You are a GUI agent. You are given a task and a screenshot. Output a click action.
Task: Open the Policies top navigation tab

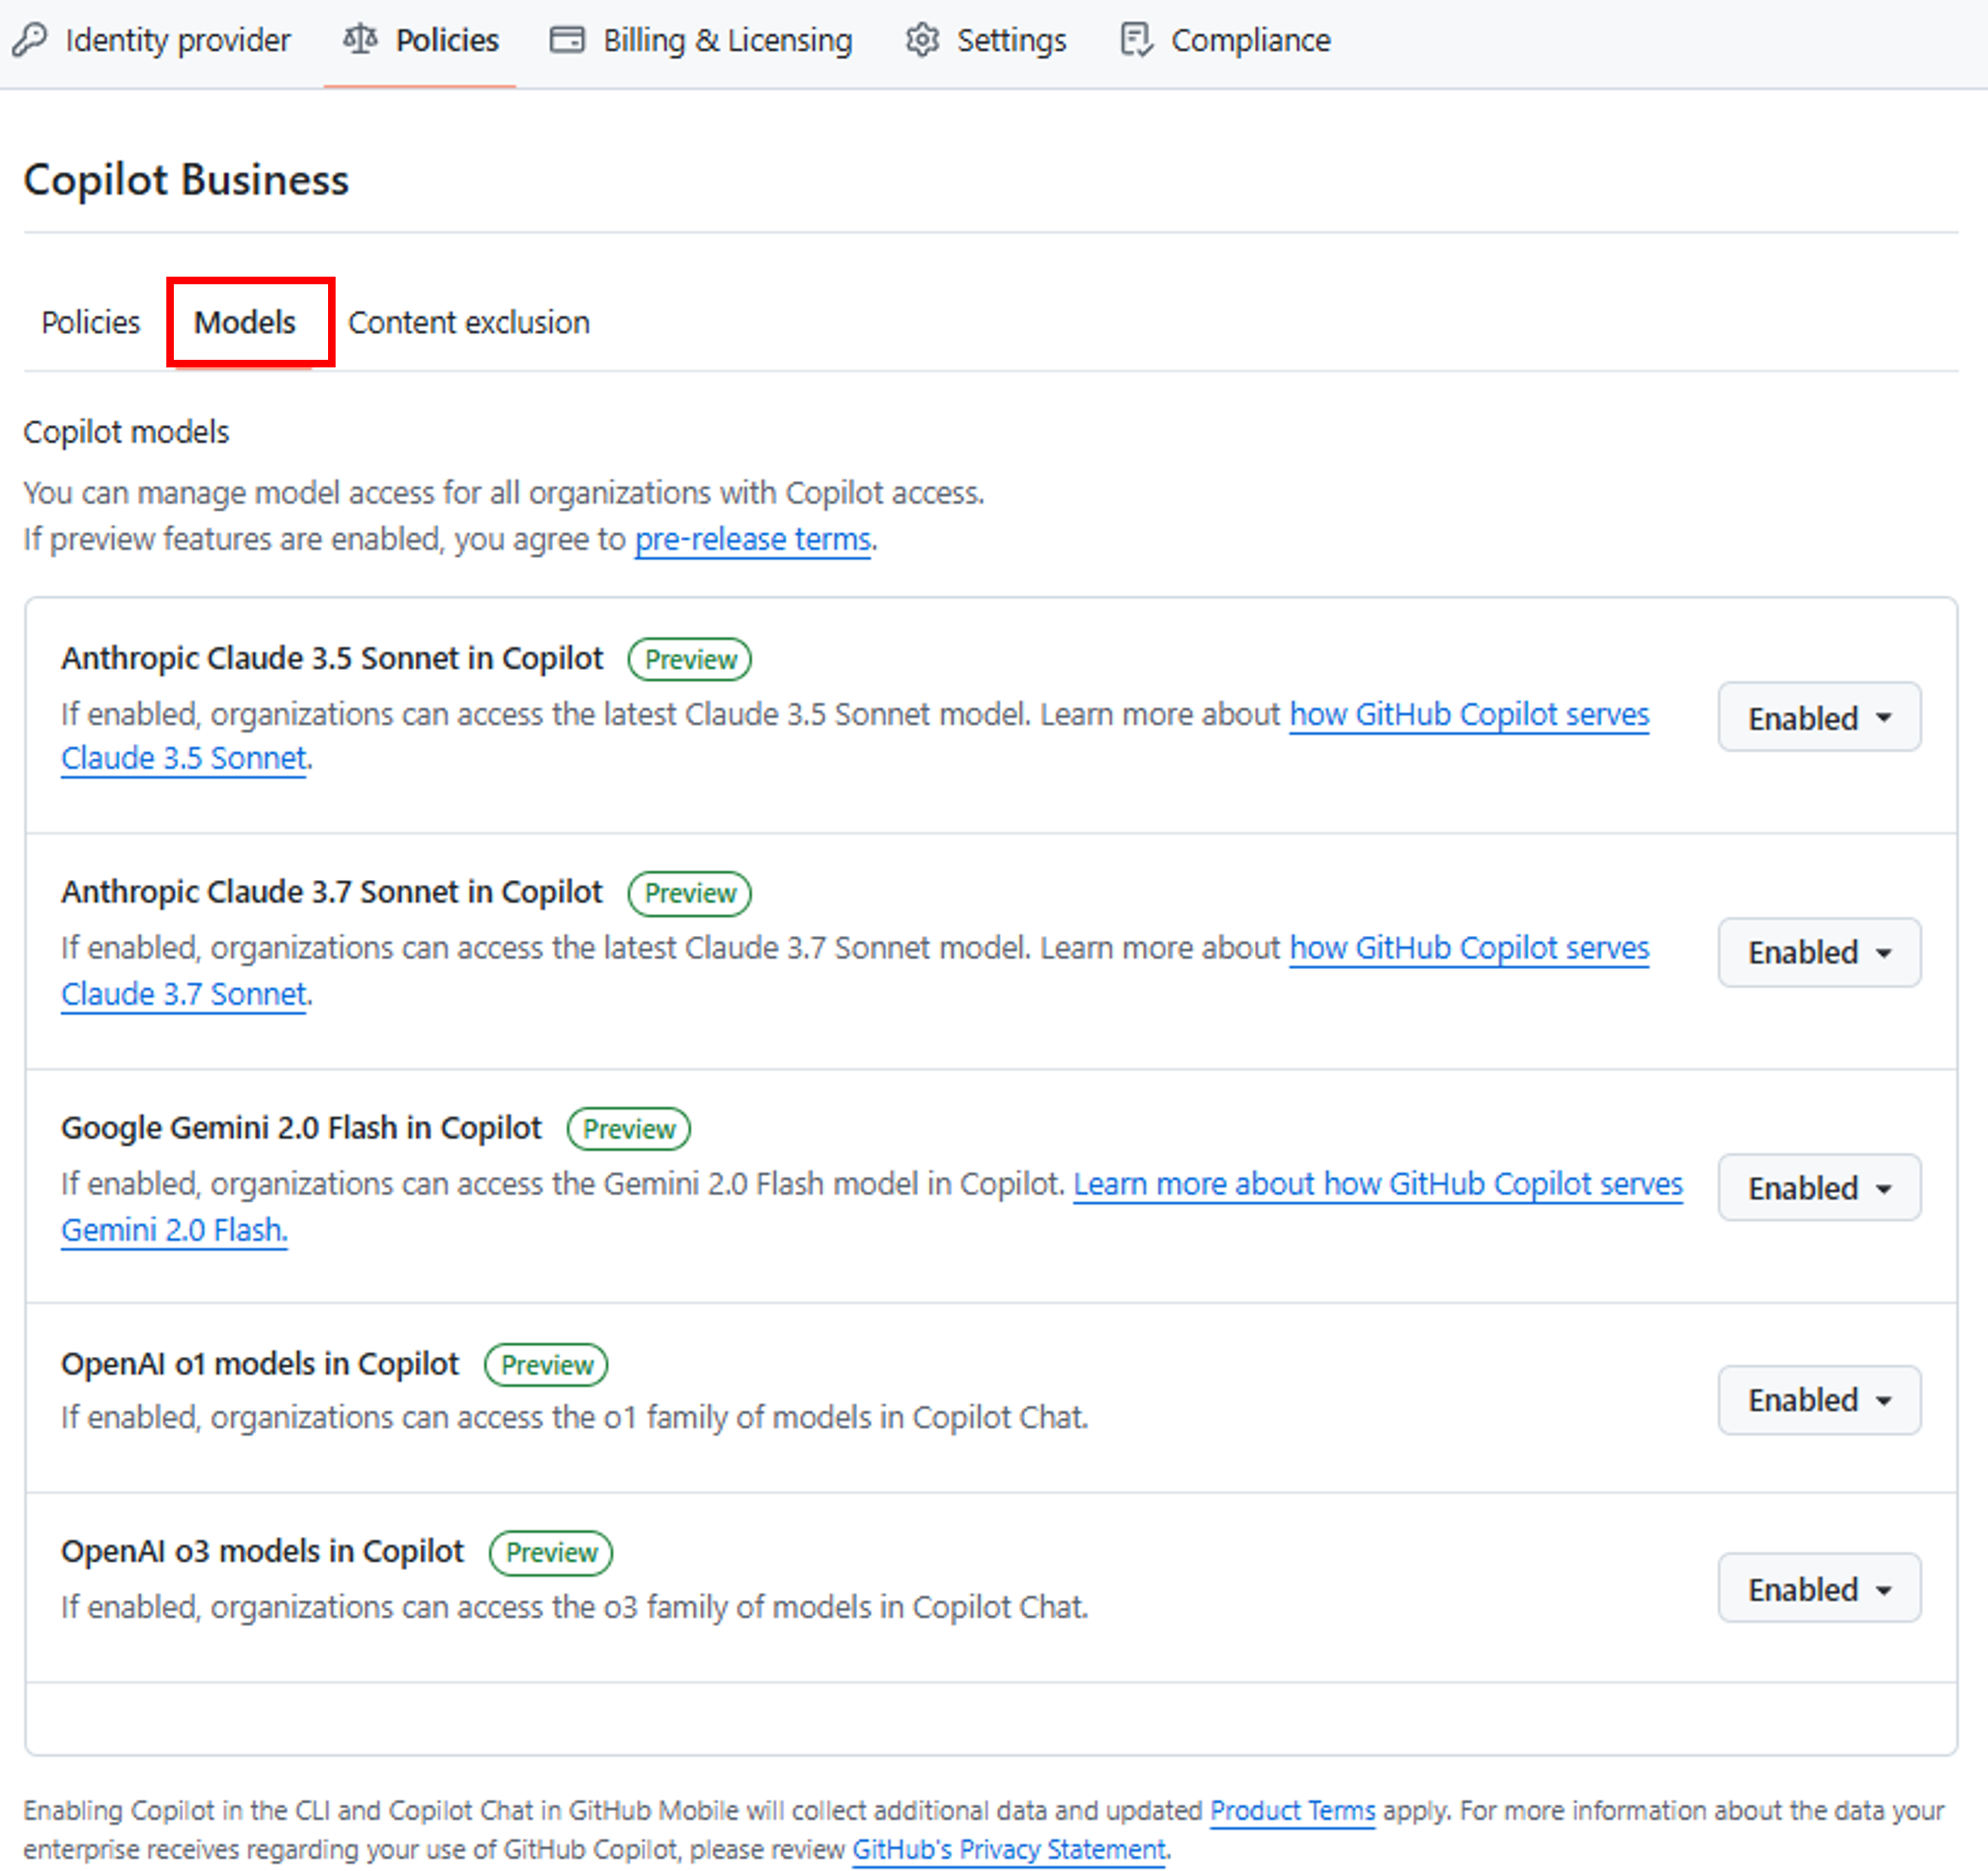[x=420, y=40]
